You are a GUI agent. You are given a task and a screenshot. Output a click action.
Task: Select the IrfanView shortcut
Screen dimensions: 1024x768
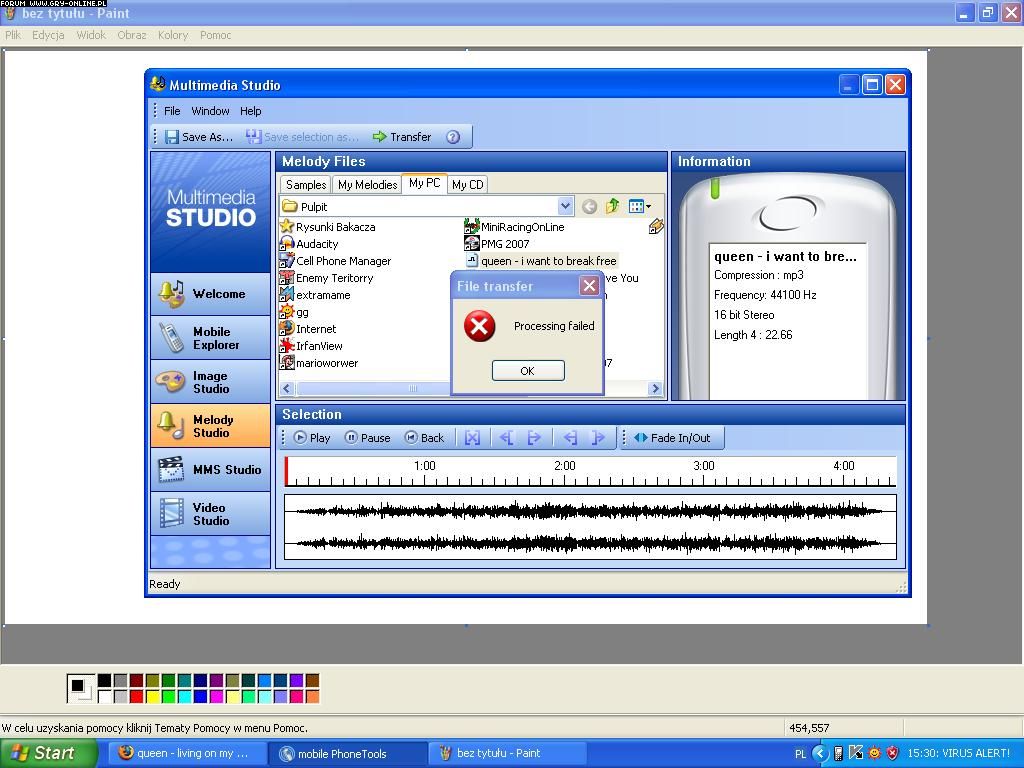coord(312,345)
